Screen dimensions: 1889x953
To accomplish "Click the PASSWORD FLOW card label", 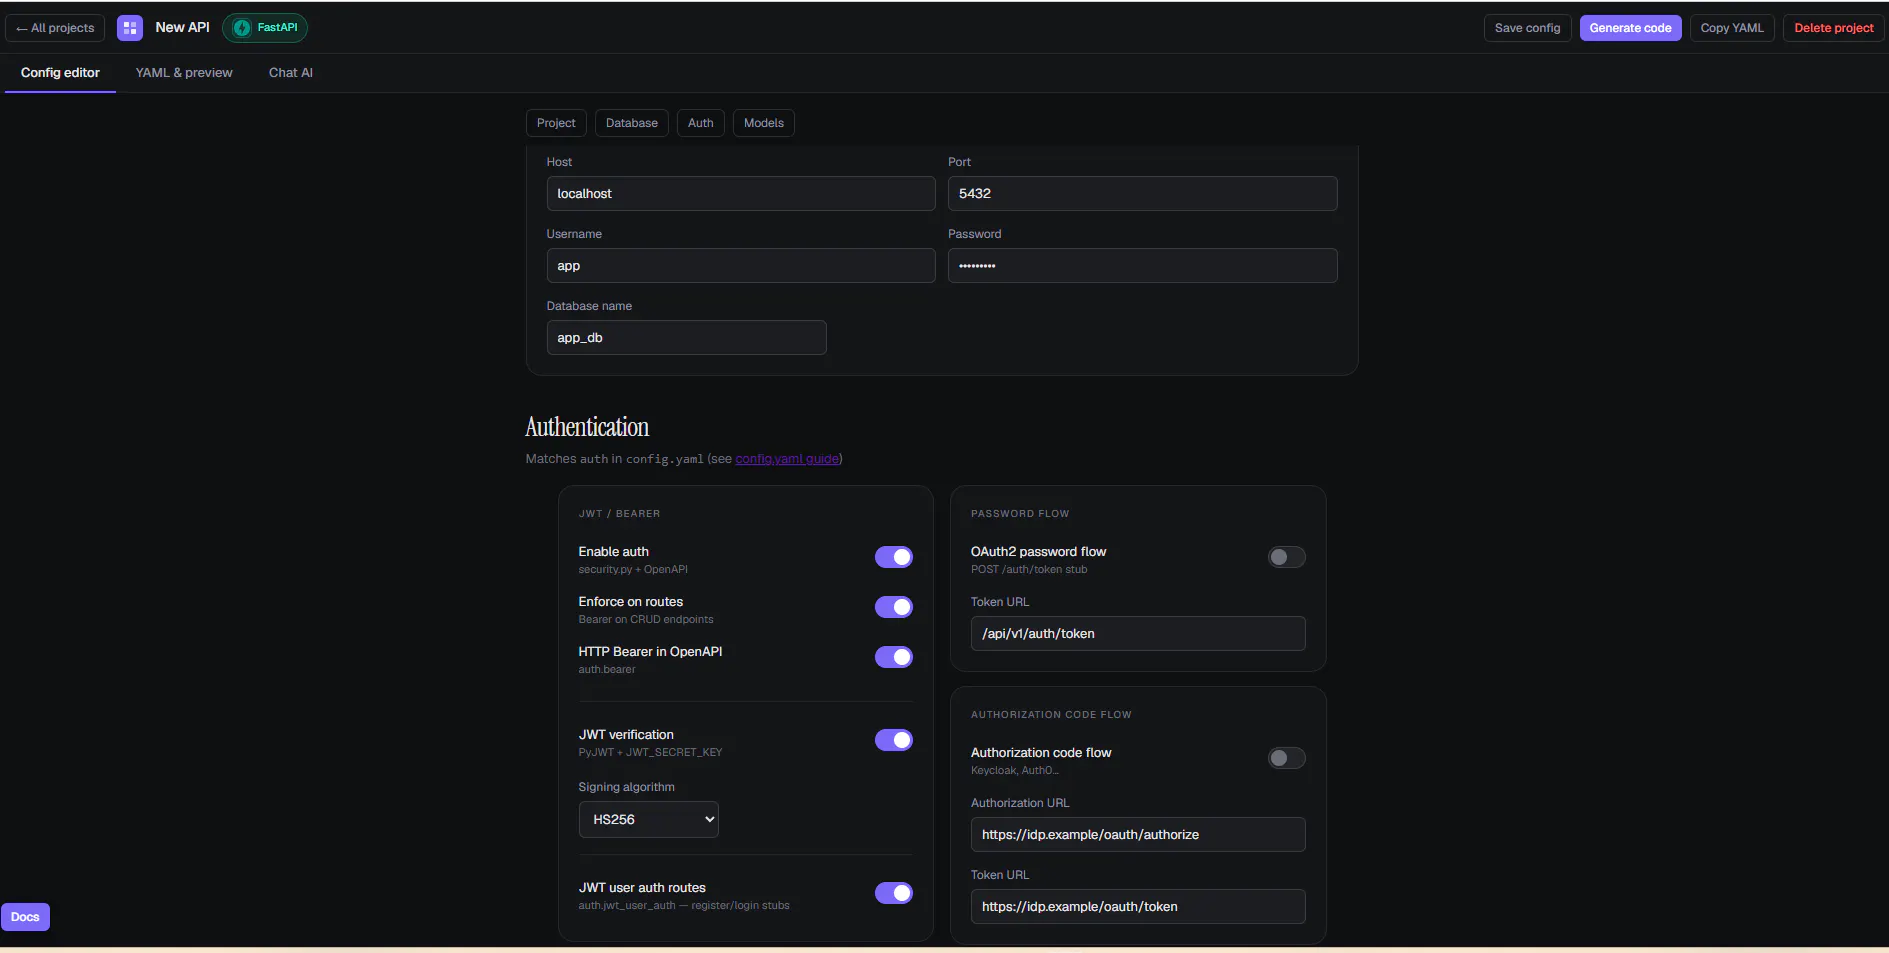I will coord(1020,514).
